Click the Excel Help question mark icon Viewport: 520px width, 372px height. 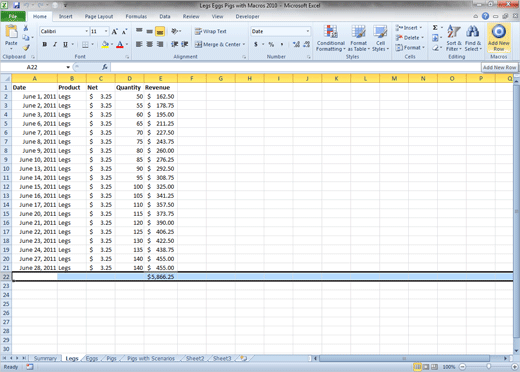tap(485, 16)
